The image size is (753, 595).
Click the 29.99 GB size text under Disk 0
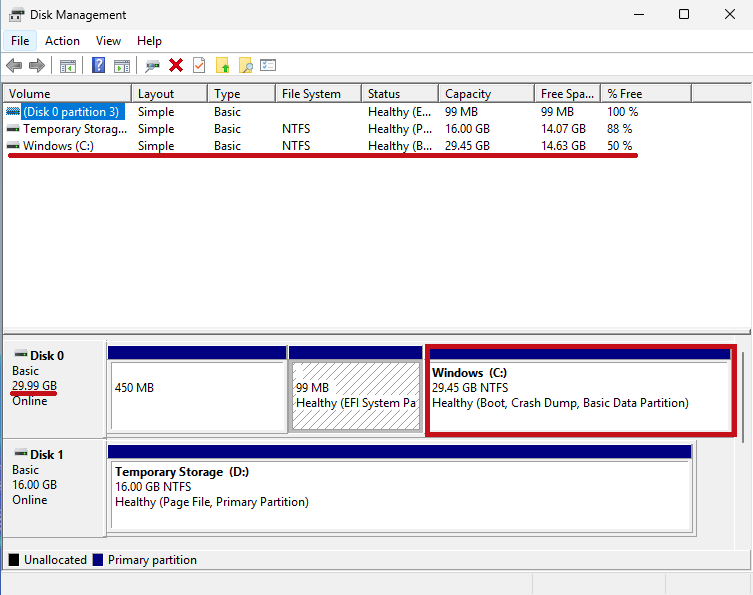(x=34, y=386)
